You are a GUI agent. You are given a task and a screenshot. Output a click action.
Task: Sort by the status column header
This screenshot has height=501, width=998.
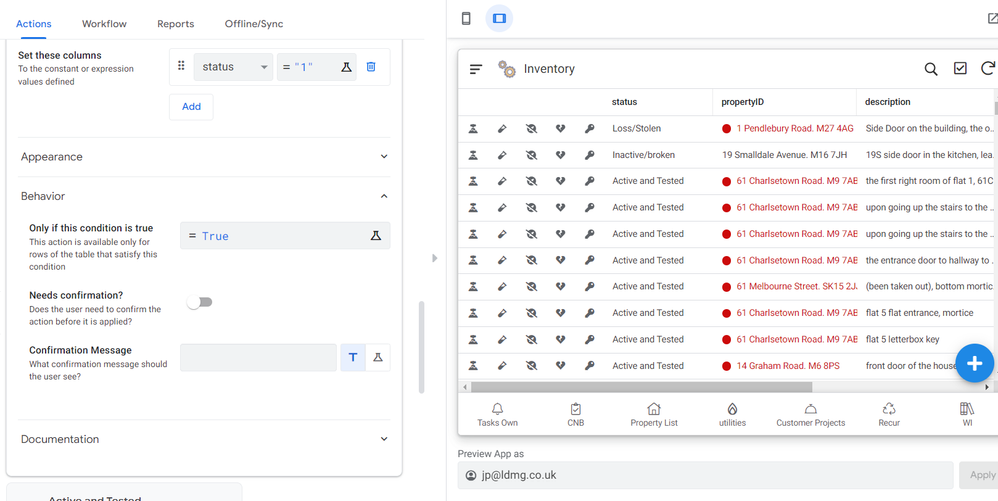[x=624, y=102]
